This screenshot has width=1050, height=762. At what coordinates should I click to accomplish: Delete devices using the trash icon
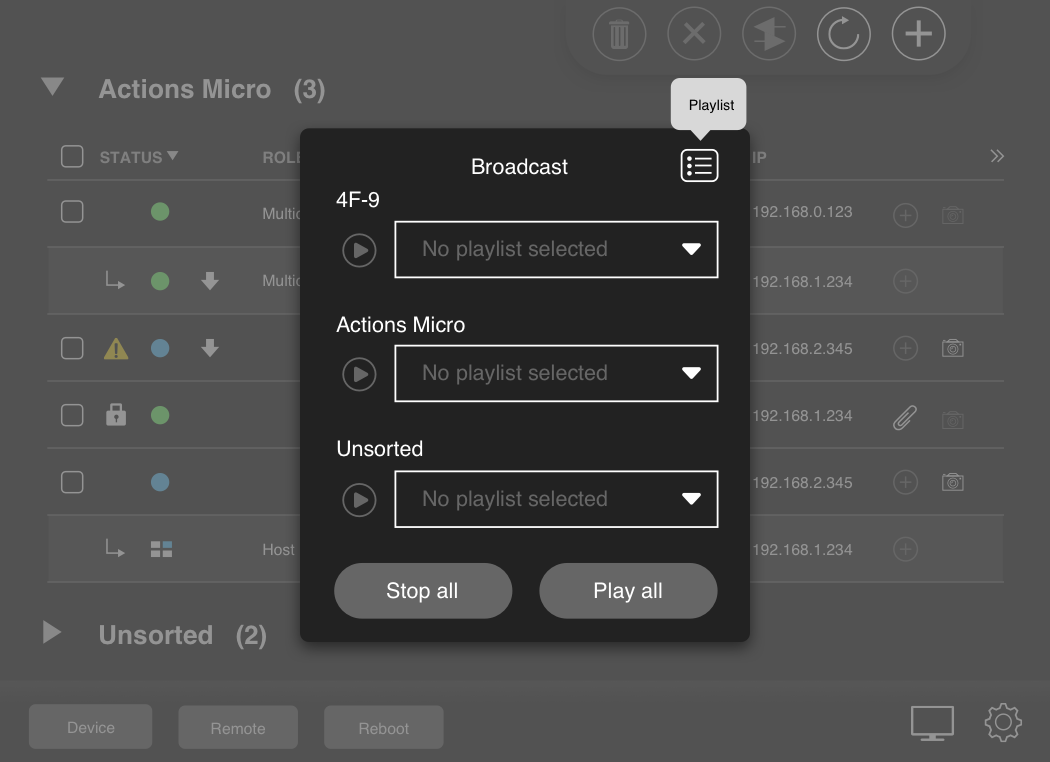click(619, 33)
